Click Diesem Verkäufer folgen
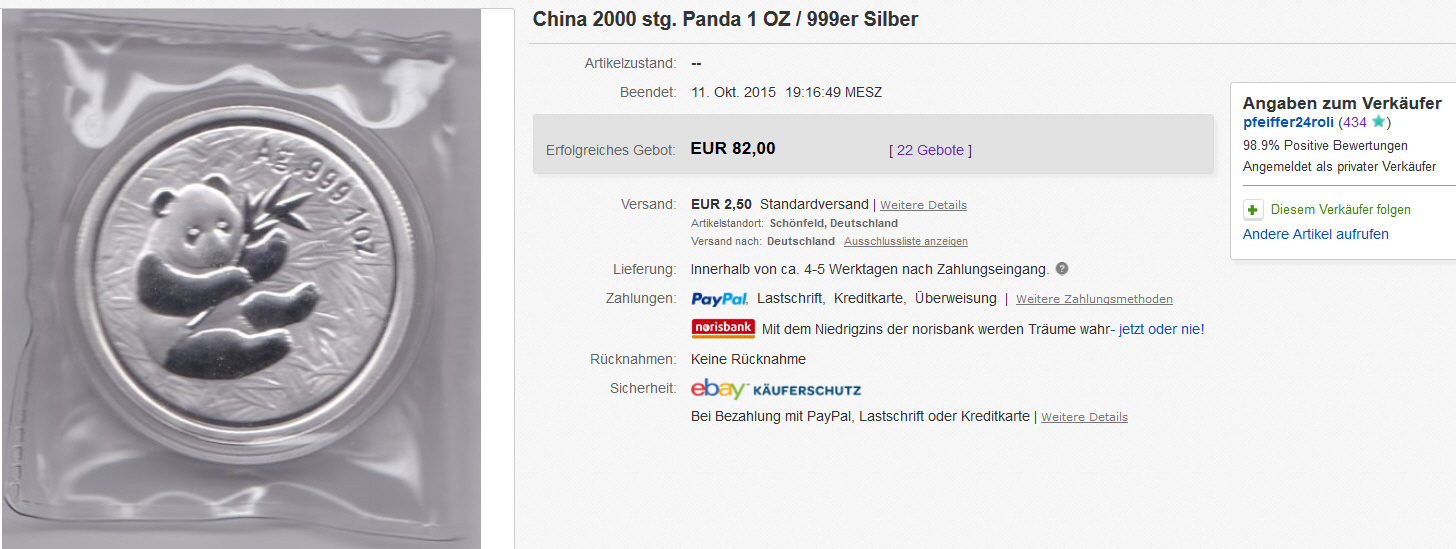The height and width of the screenshot is (549, 1456). click(x=1341, y=210)
